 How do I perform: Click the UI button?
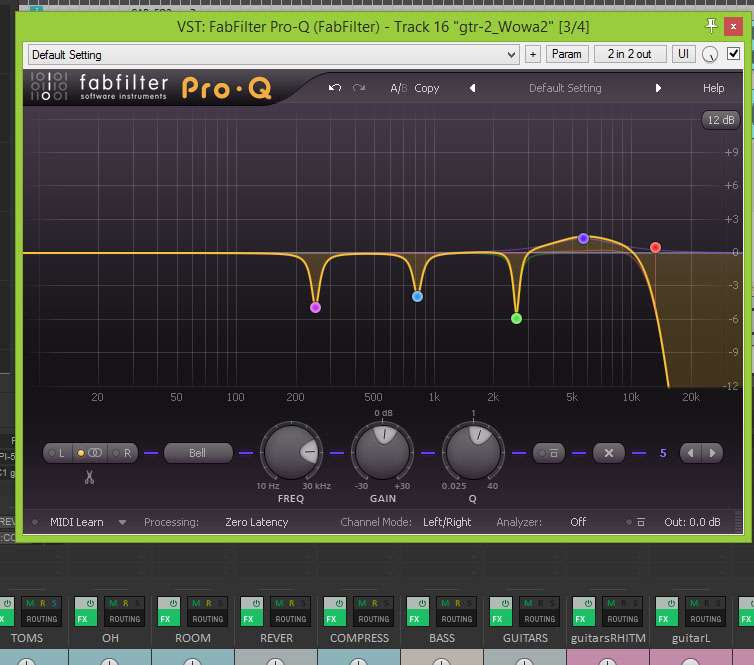(x=683, y=54)
